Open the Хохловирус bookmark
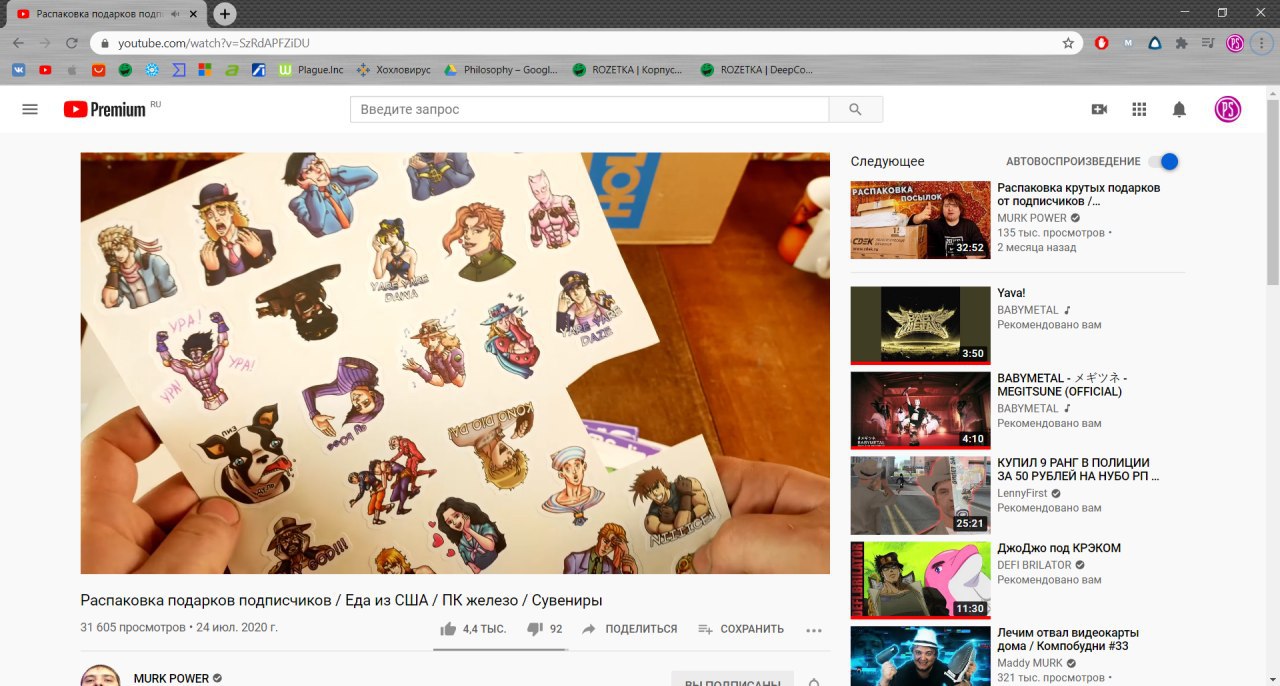The image size is (1280, 686). (x=394, y=70)
